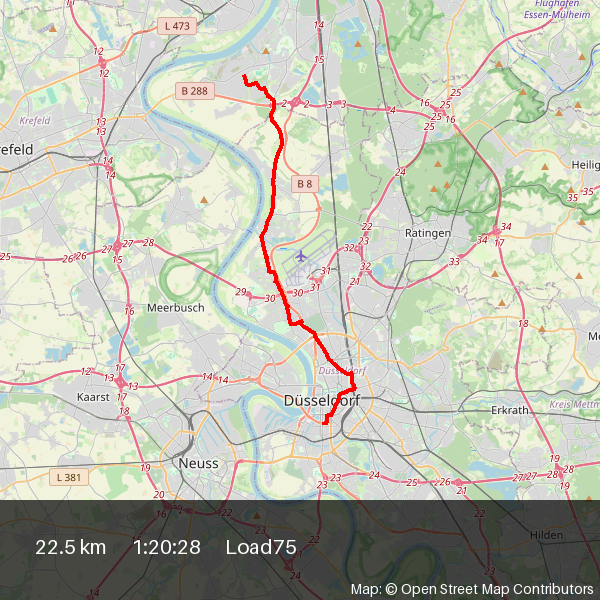Click the junction 34 interchange marker

pos(497,231)
